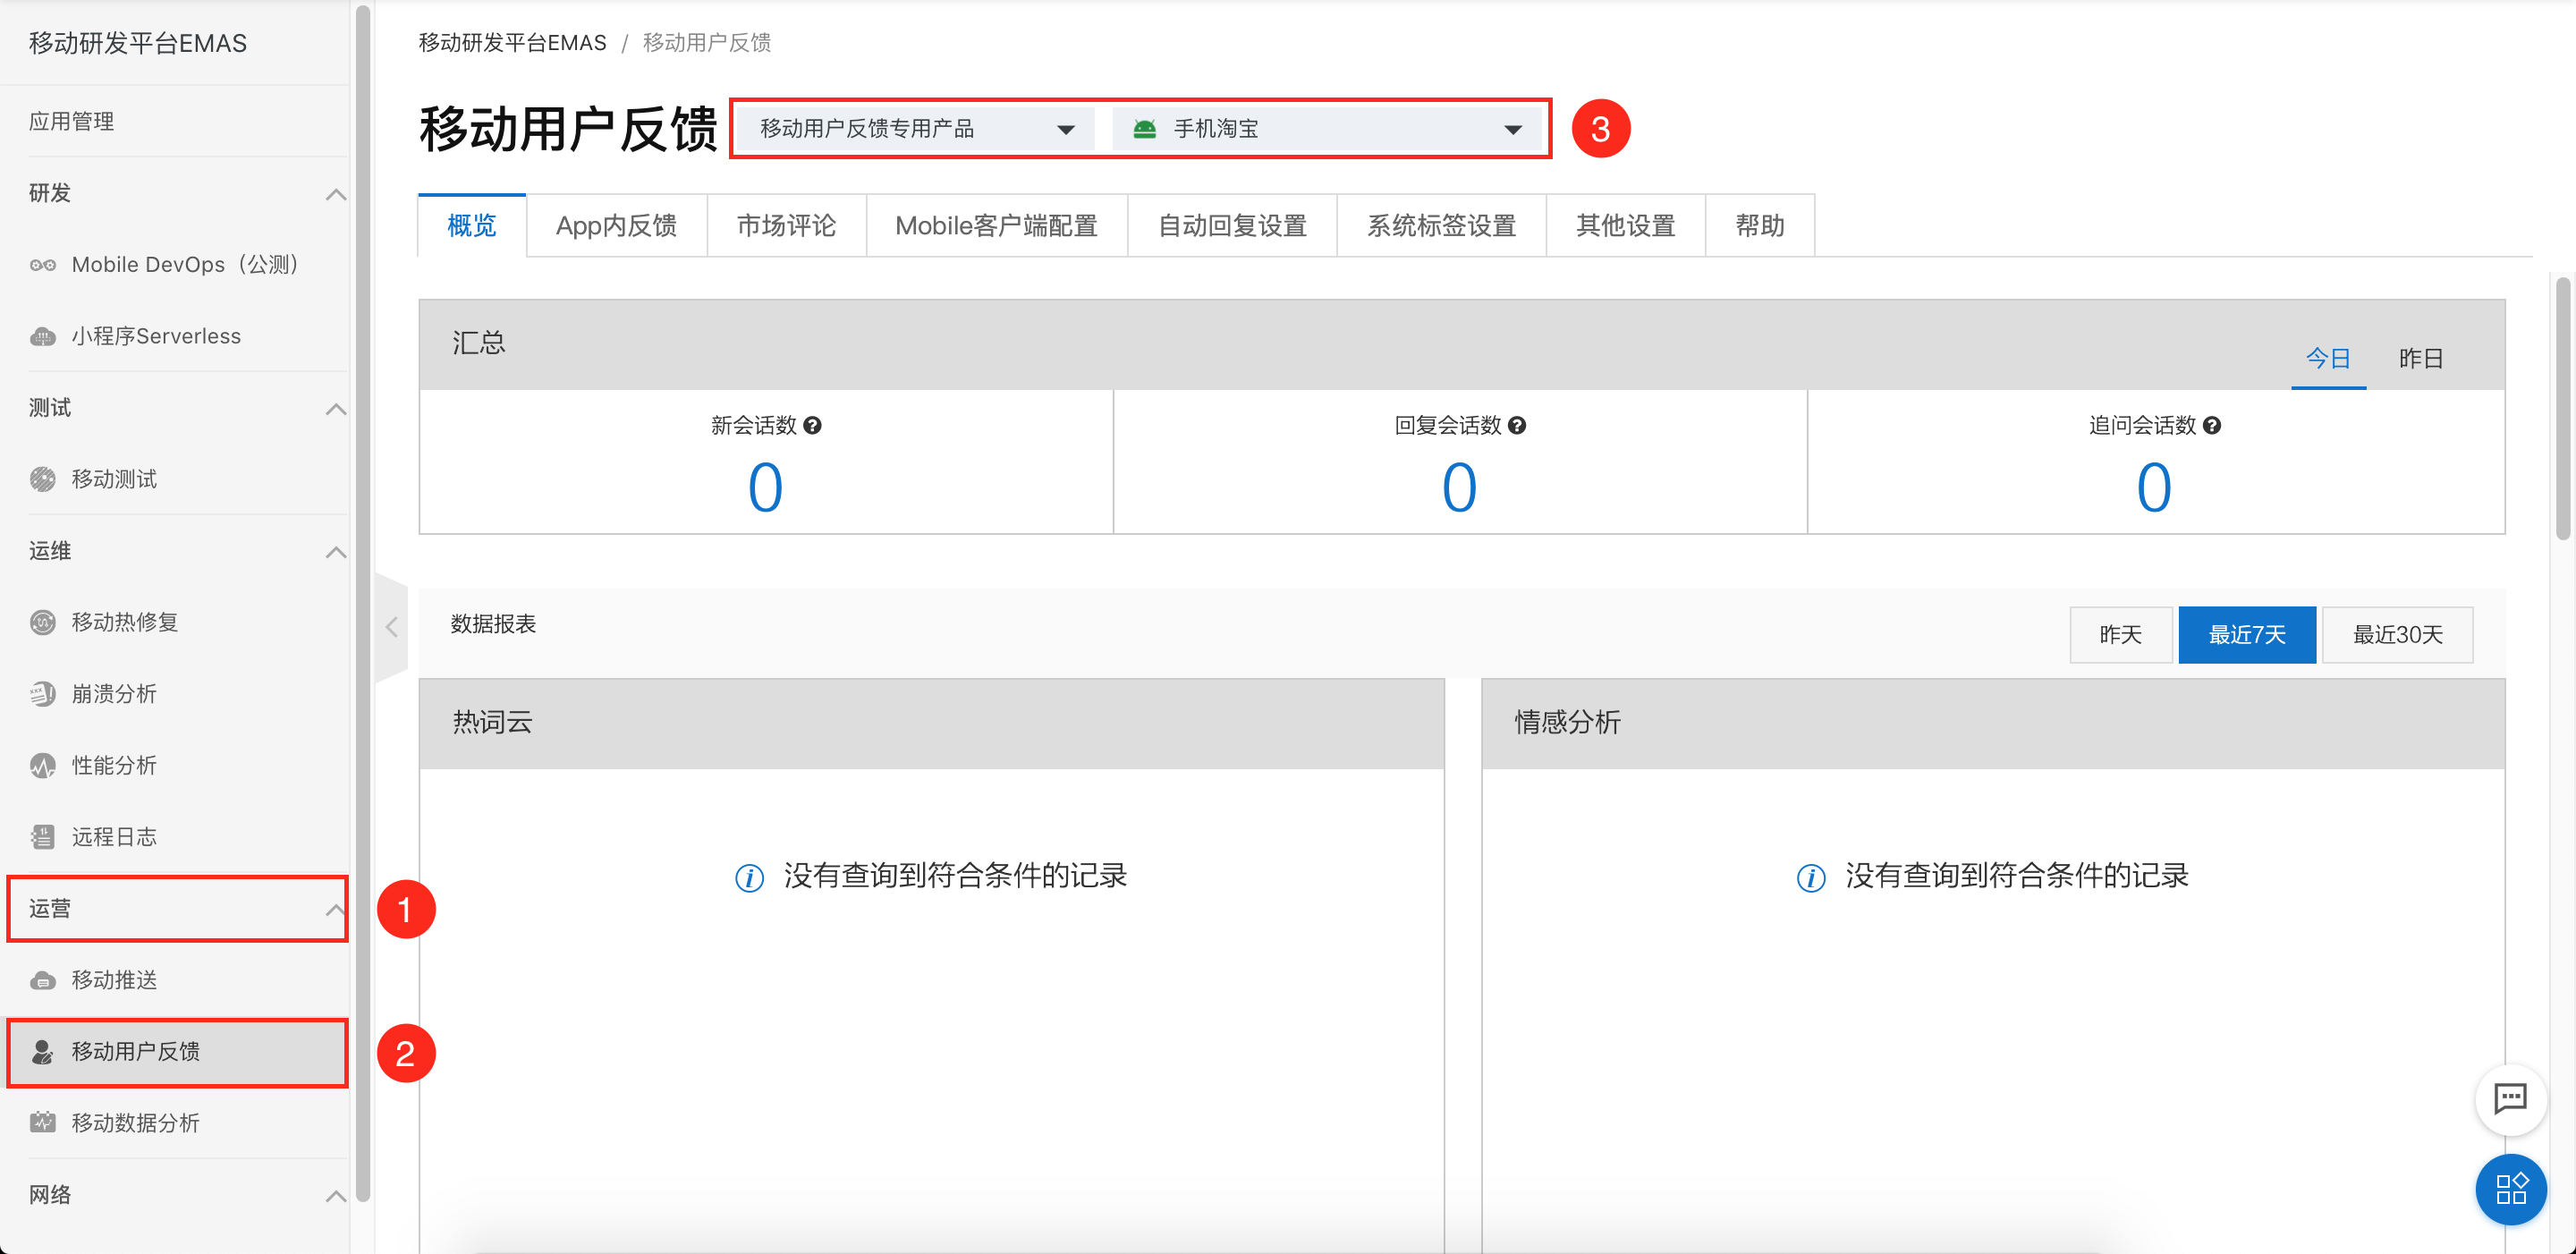Click the 最近30天 date range button
The image size is (2576, 1254).
(2398, 635)
